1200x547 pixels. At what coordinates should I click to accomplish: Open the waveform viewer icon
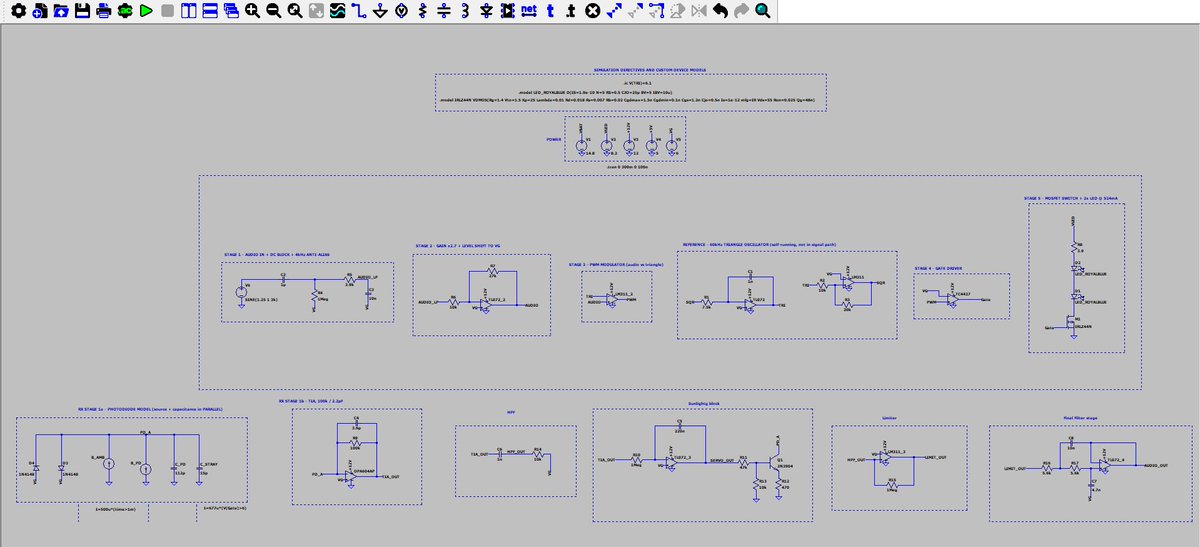click(x=337, y=11)
